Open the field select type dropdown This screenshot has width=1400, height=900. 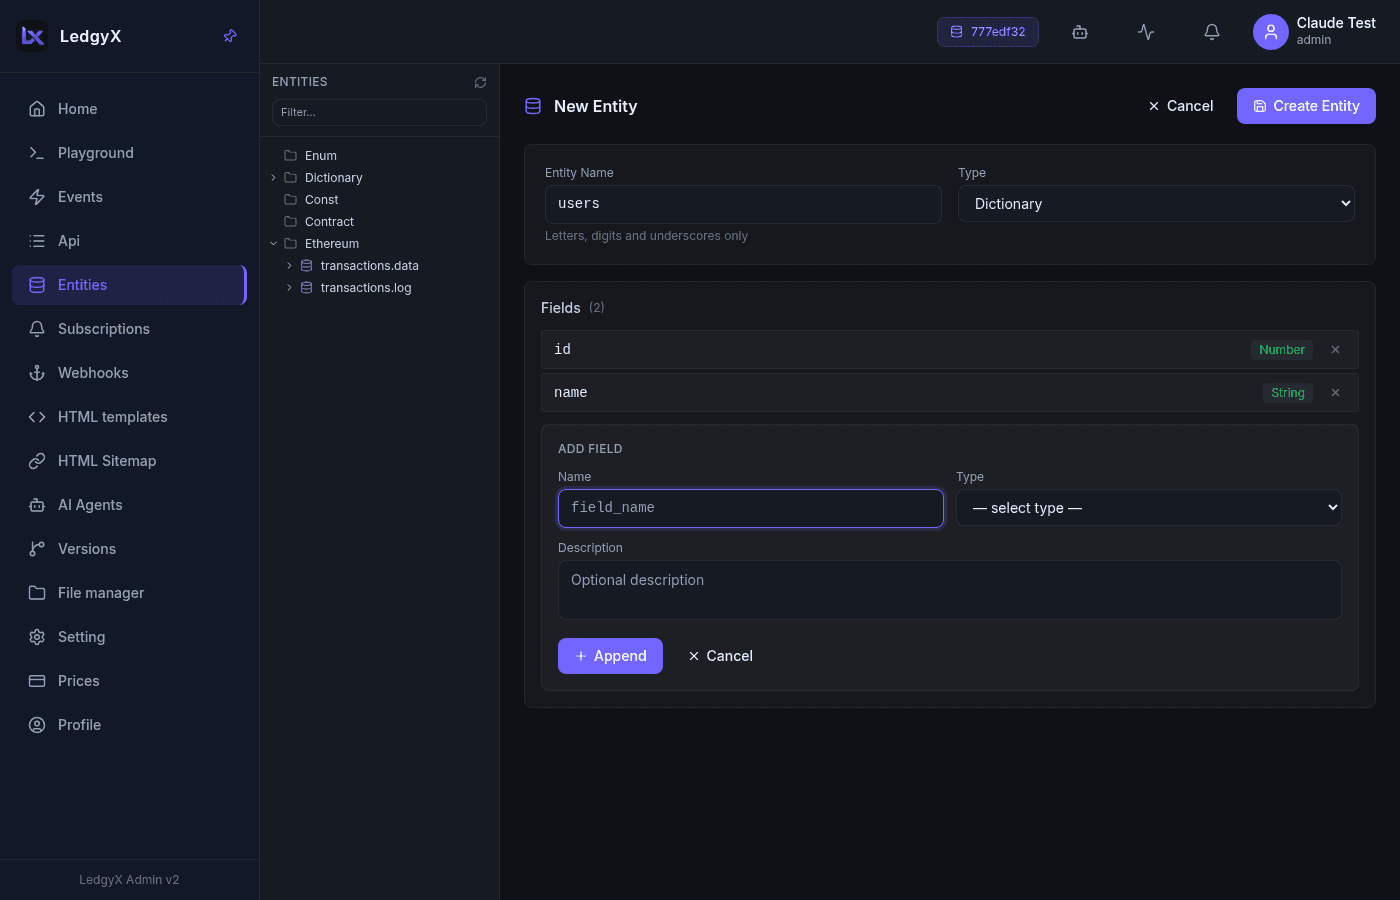coord(1149,508)
